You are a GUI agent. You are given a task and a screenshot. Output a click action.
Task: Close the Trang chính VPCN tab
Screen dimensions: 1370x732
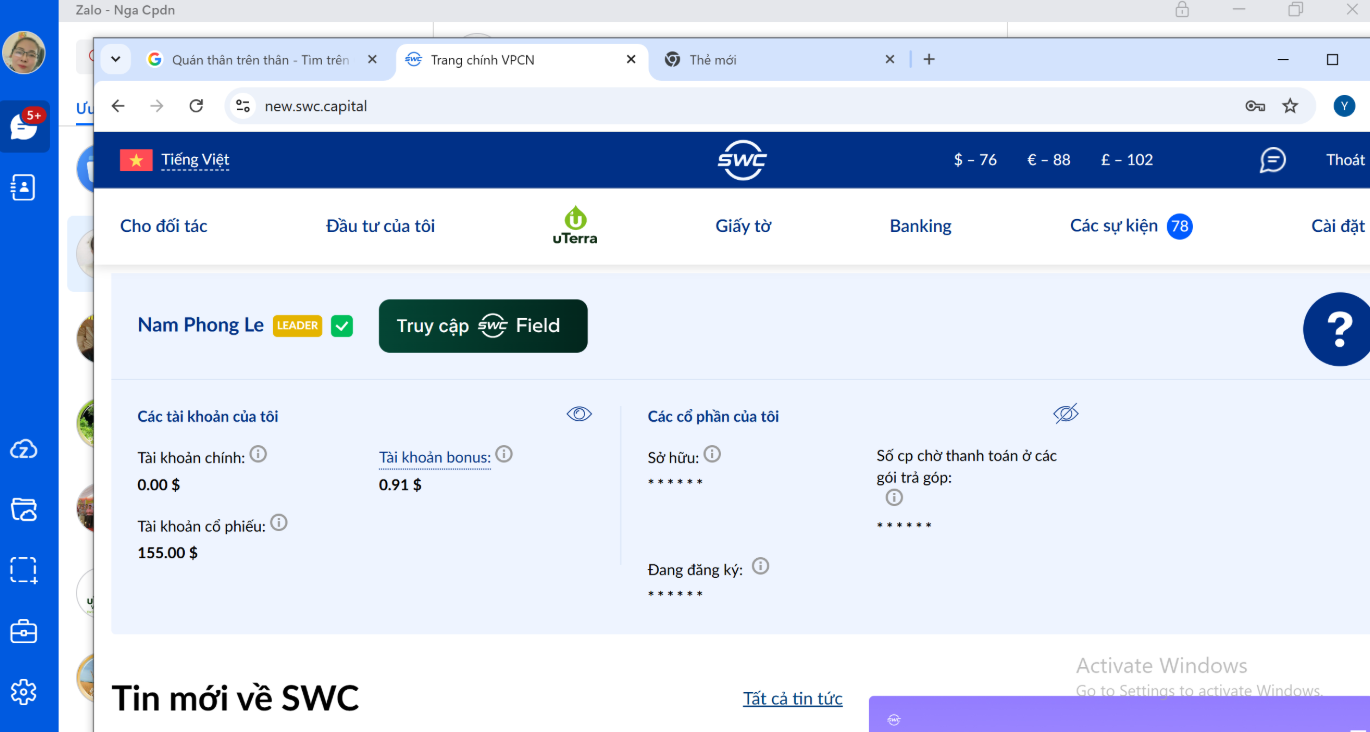pyautogui.click(x=631, y=60)
